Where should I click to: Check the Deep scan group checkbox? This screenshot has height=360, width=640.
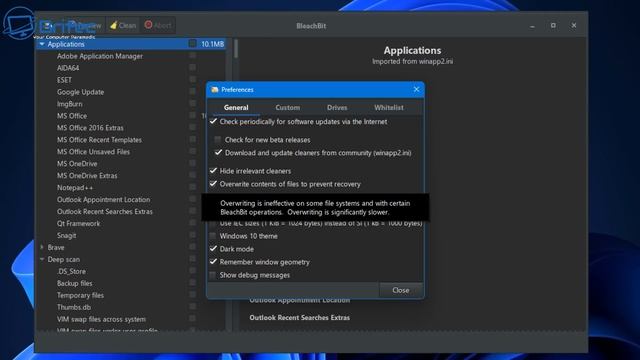pyautogui.click(x=193, y=259)
